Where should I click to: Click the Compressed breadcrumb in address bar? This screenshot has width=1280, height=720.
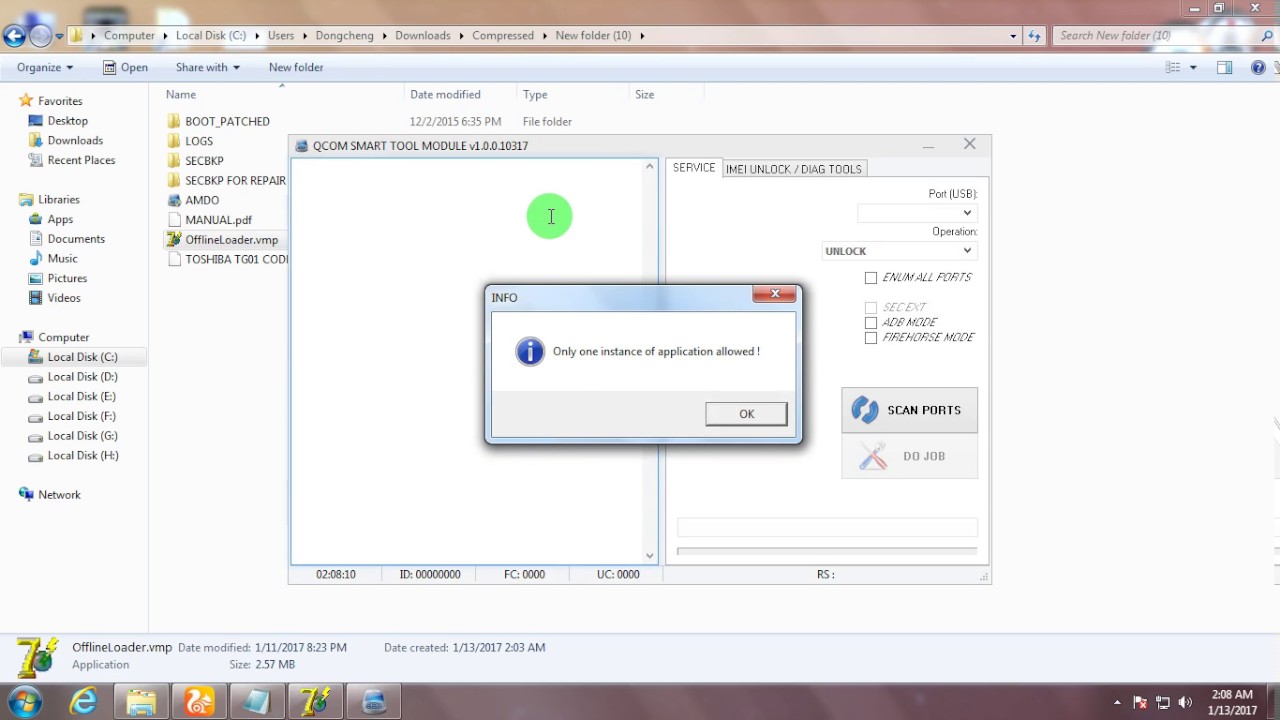point(503,36)
